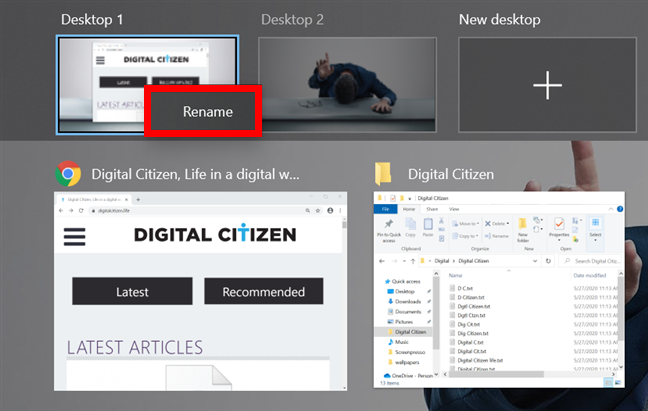Click Explorer's up one level arrow

point(412,261)
